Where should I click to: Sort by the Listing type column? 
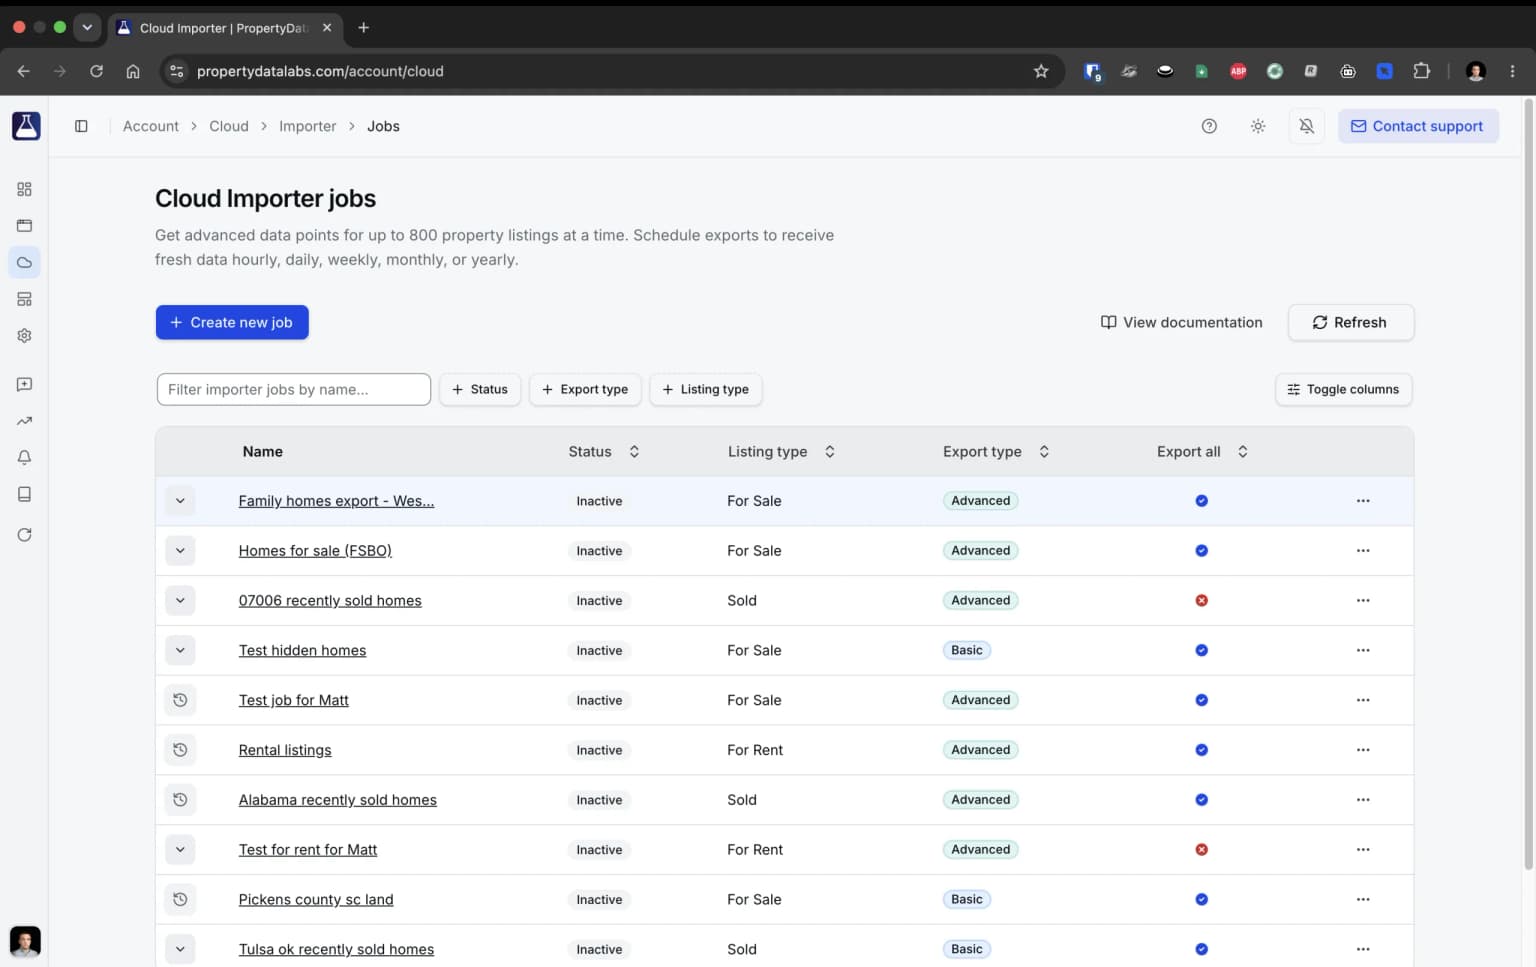point(781,452)
